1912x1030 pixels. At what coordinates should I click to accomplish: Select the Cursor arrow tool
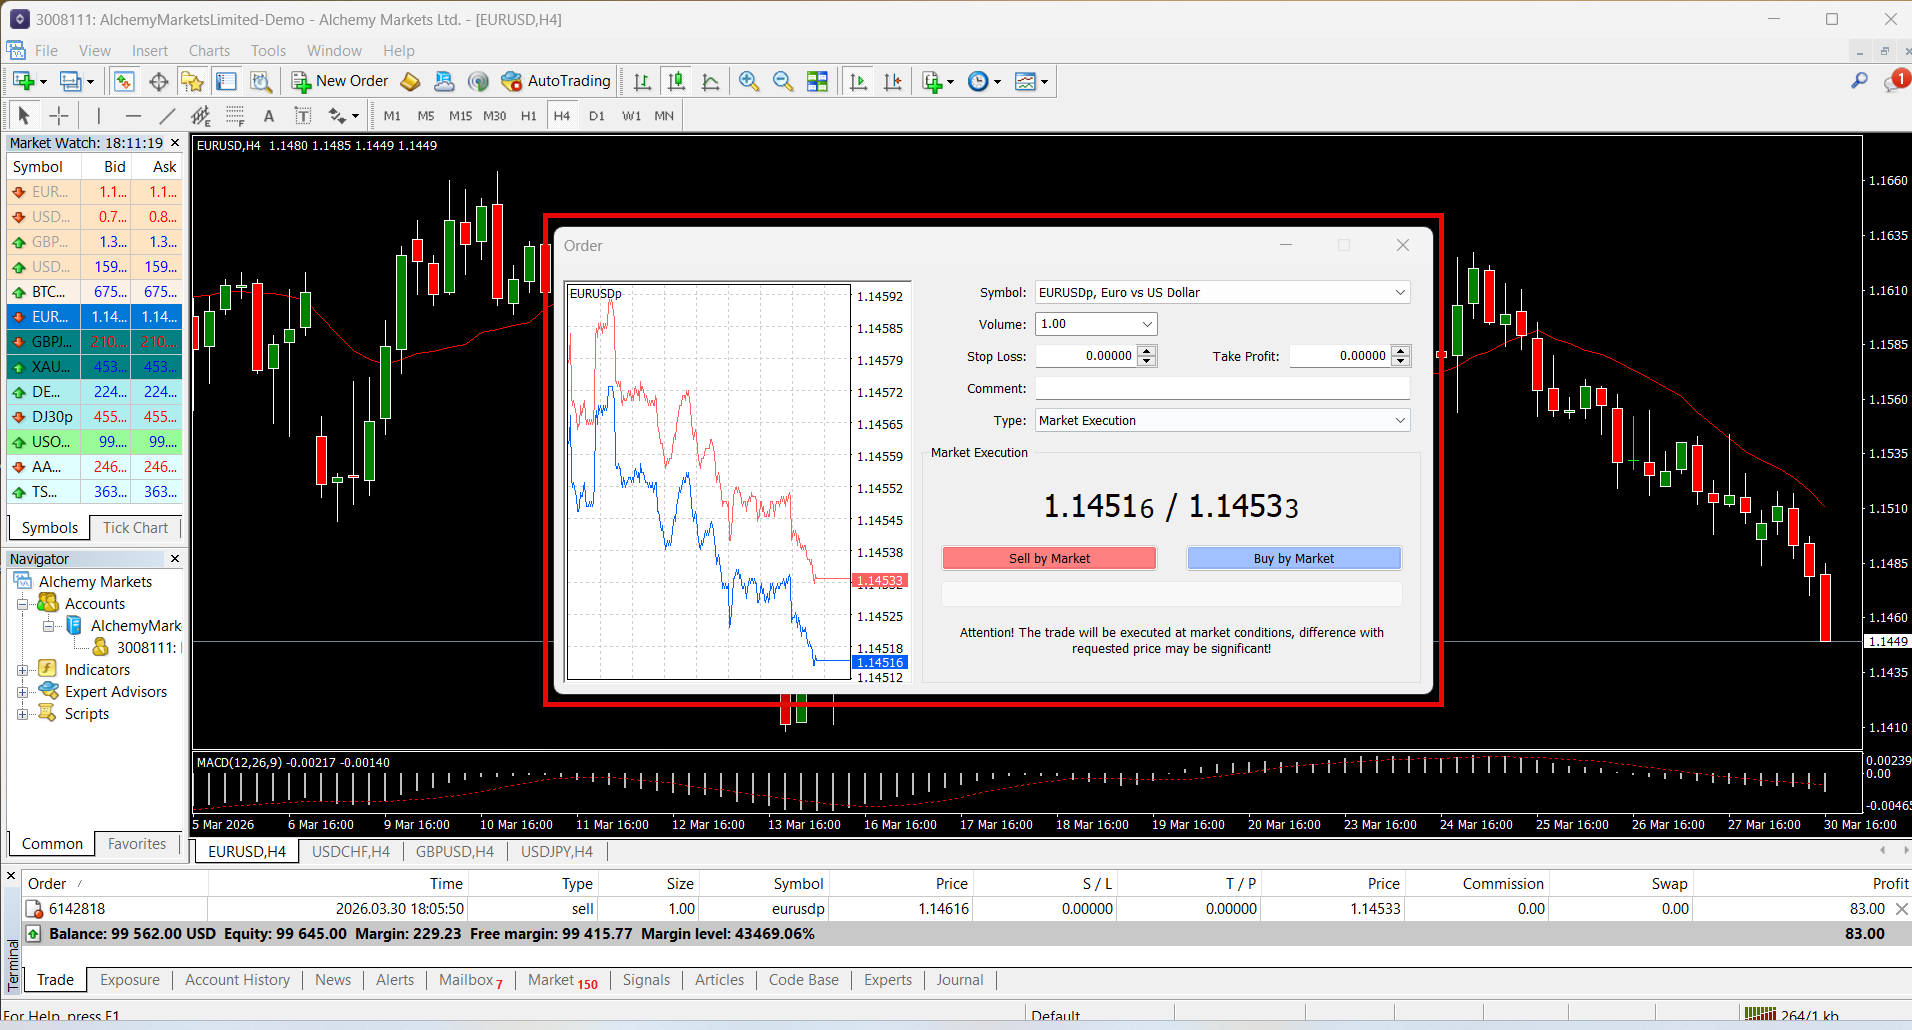click(x=24, y=116)
